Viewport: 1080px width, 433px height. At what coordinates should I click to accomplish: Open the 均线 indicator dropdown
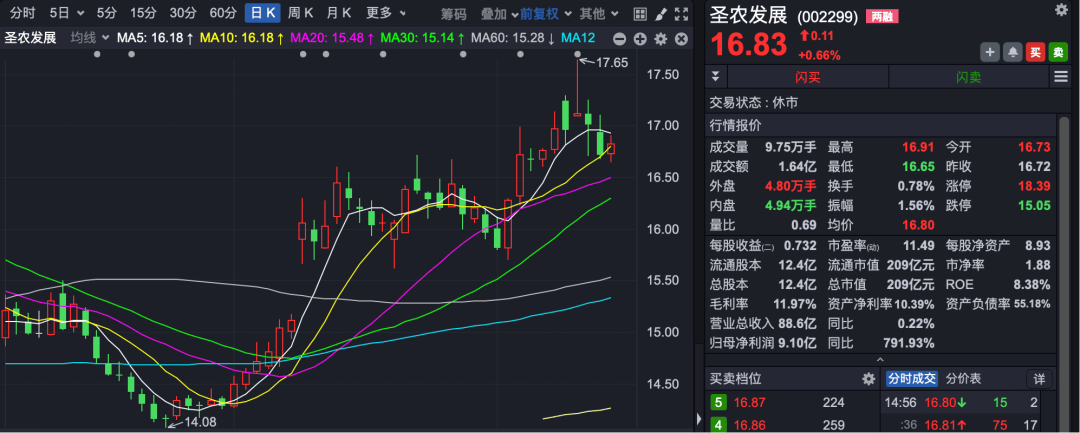[x=90, y=38]
